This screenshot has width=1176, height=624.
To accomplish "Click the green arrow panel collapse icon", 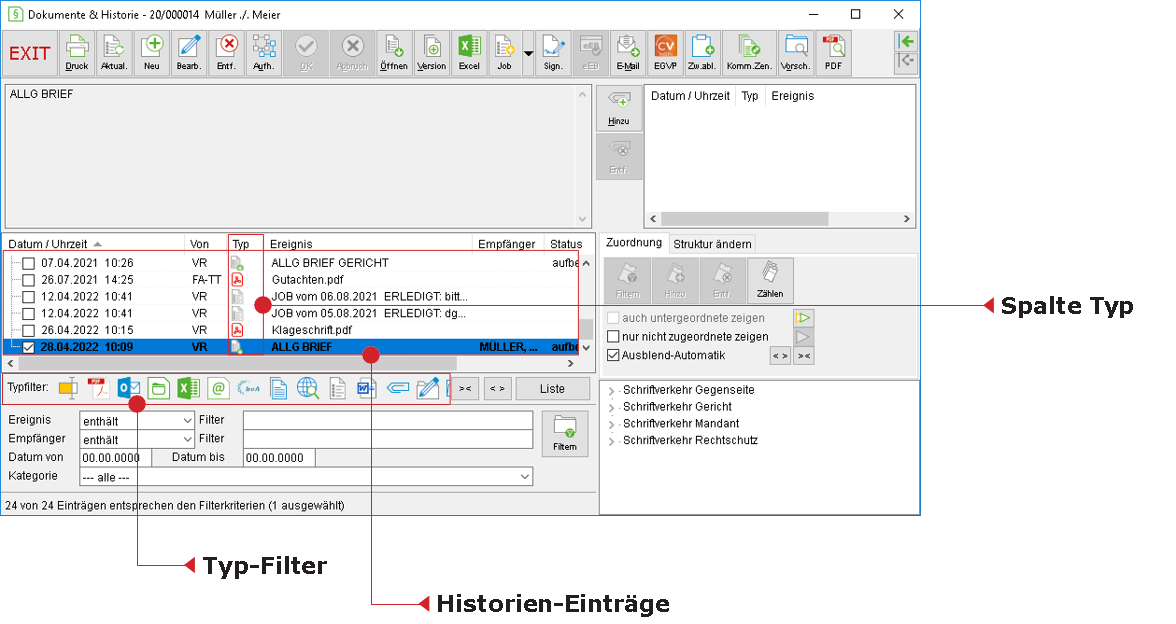I will pos(907,41).
